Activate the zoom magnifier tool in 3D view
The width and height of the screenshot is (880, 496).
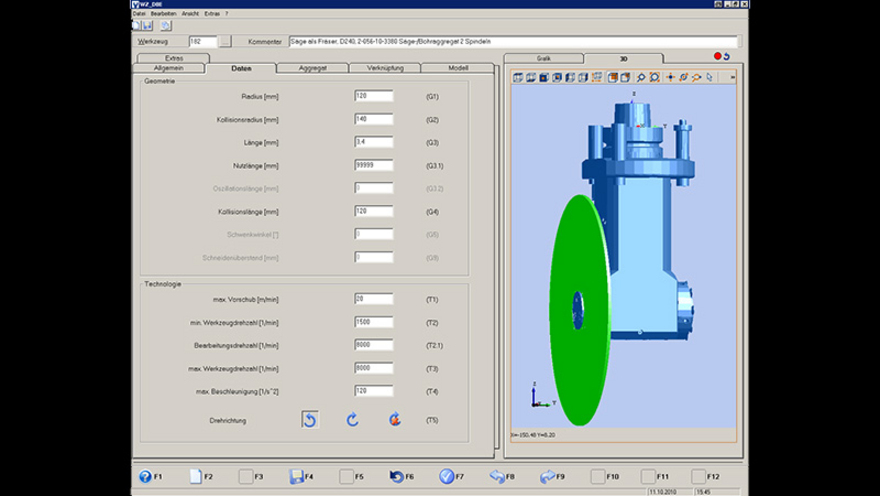point(641,77)
